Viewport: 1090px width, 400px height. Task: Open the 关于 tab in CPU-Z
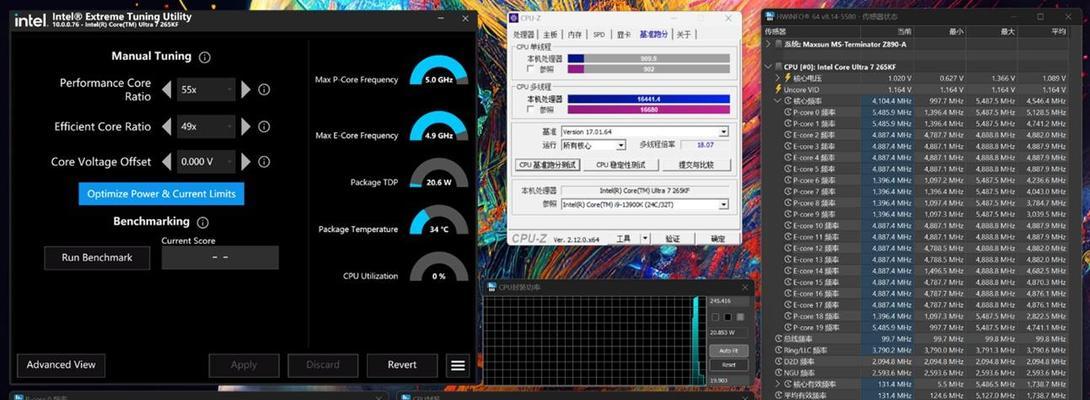point(684,34)
